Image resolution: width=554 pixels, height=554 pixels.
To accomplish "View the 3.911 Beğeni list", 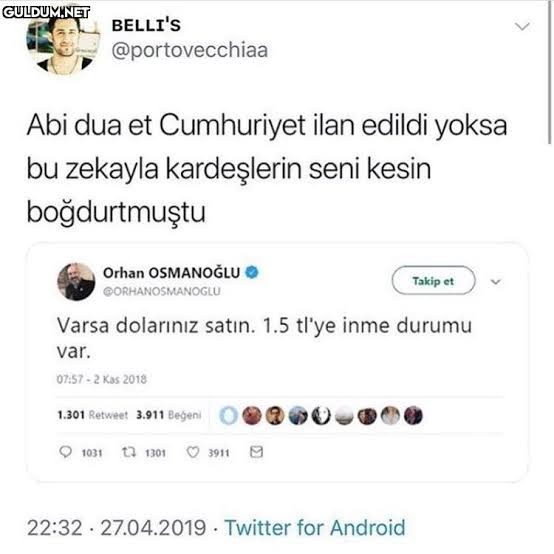I will click(x=169, y=414).
